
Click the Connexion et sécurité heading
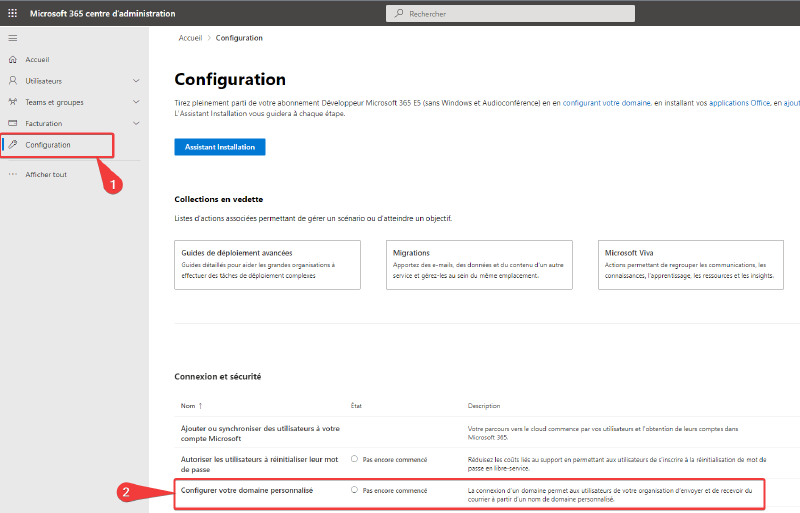coord(218,376)
